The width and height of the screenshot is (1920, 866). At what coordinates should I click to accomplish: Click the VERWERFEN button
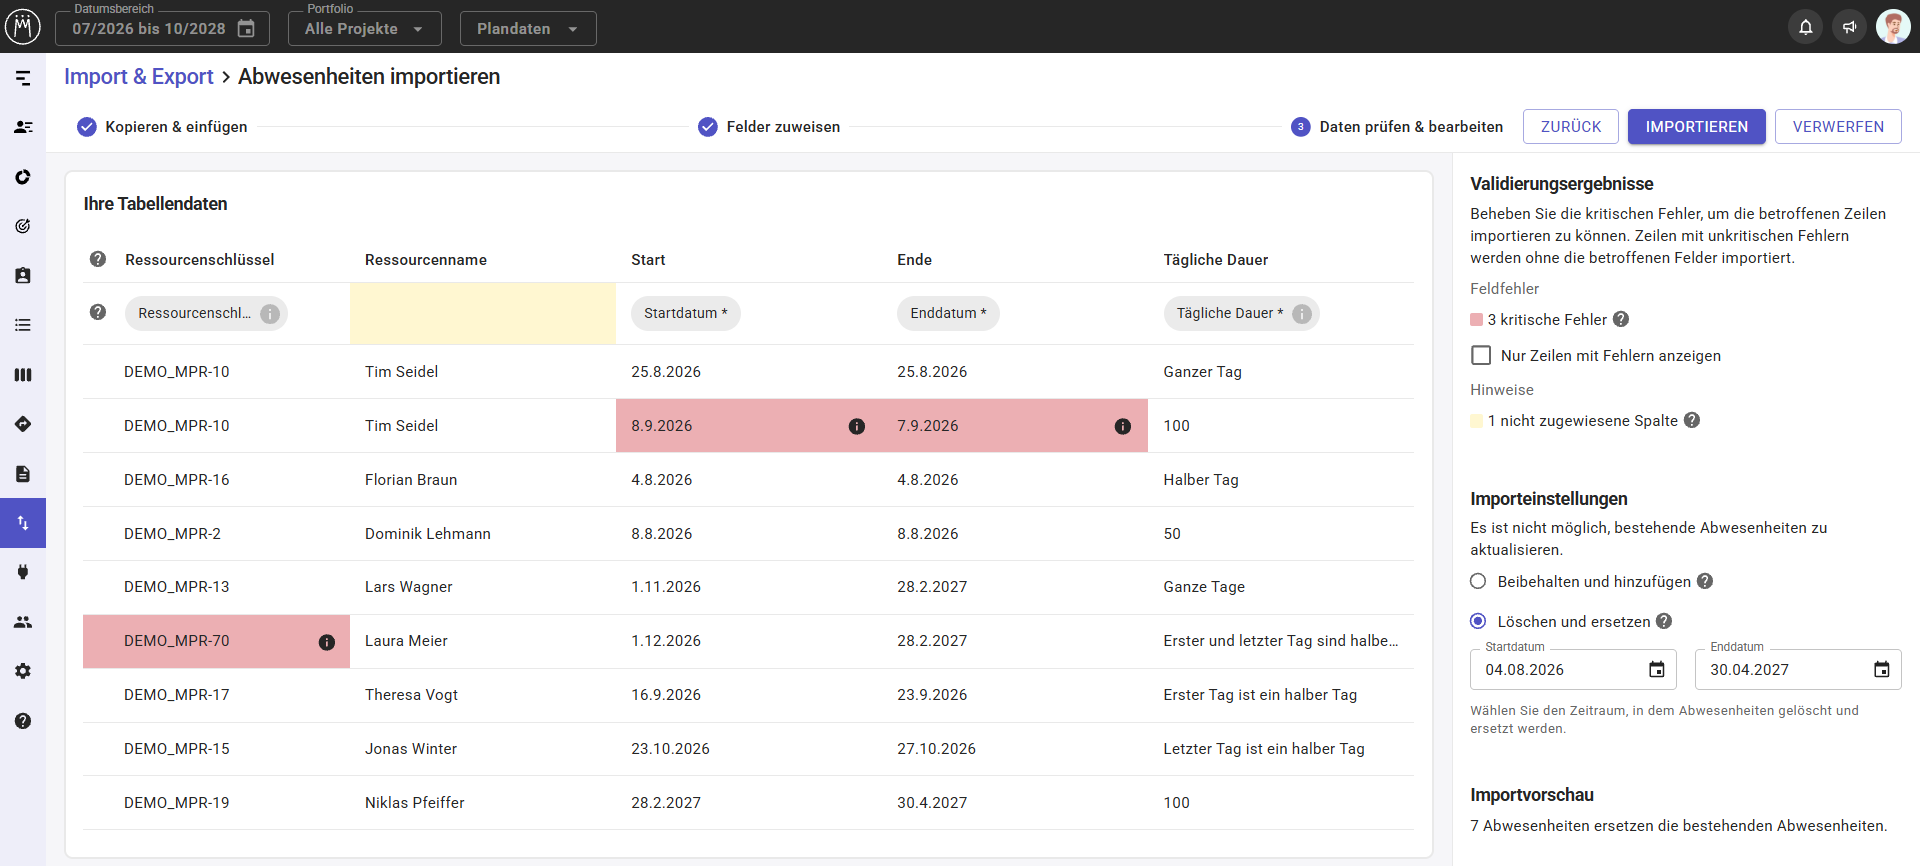tap(1838, 127)
